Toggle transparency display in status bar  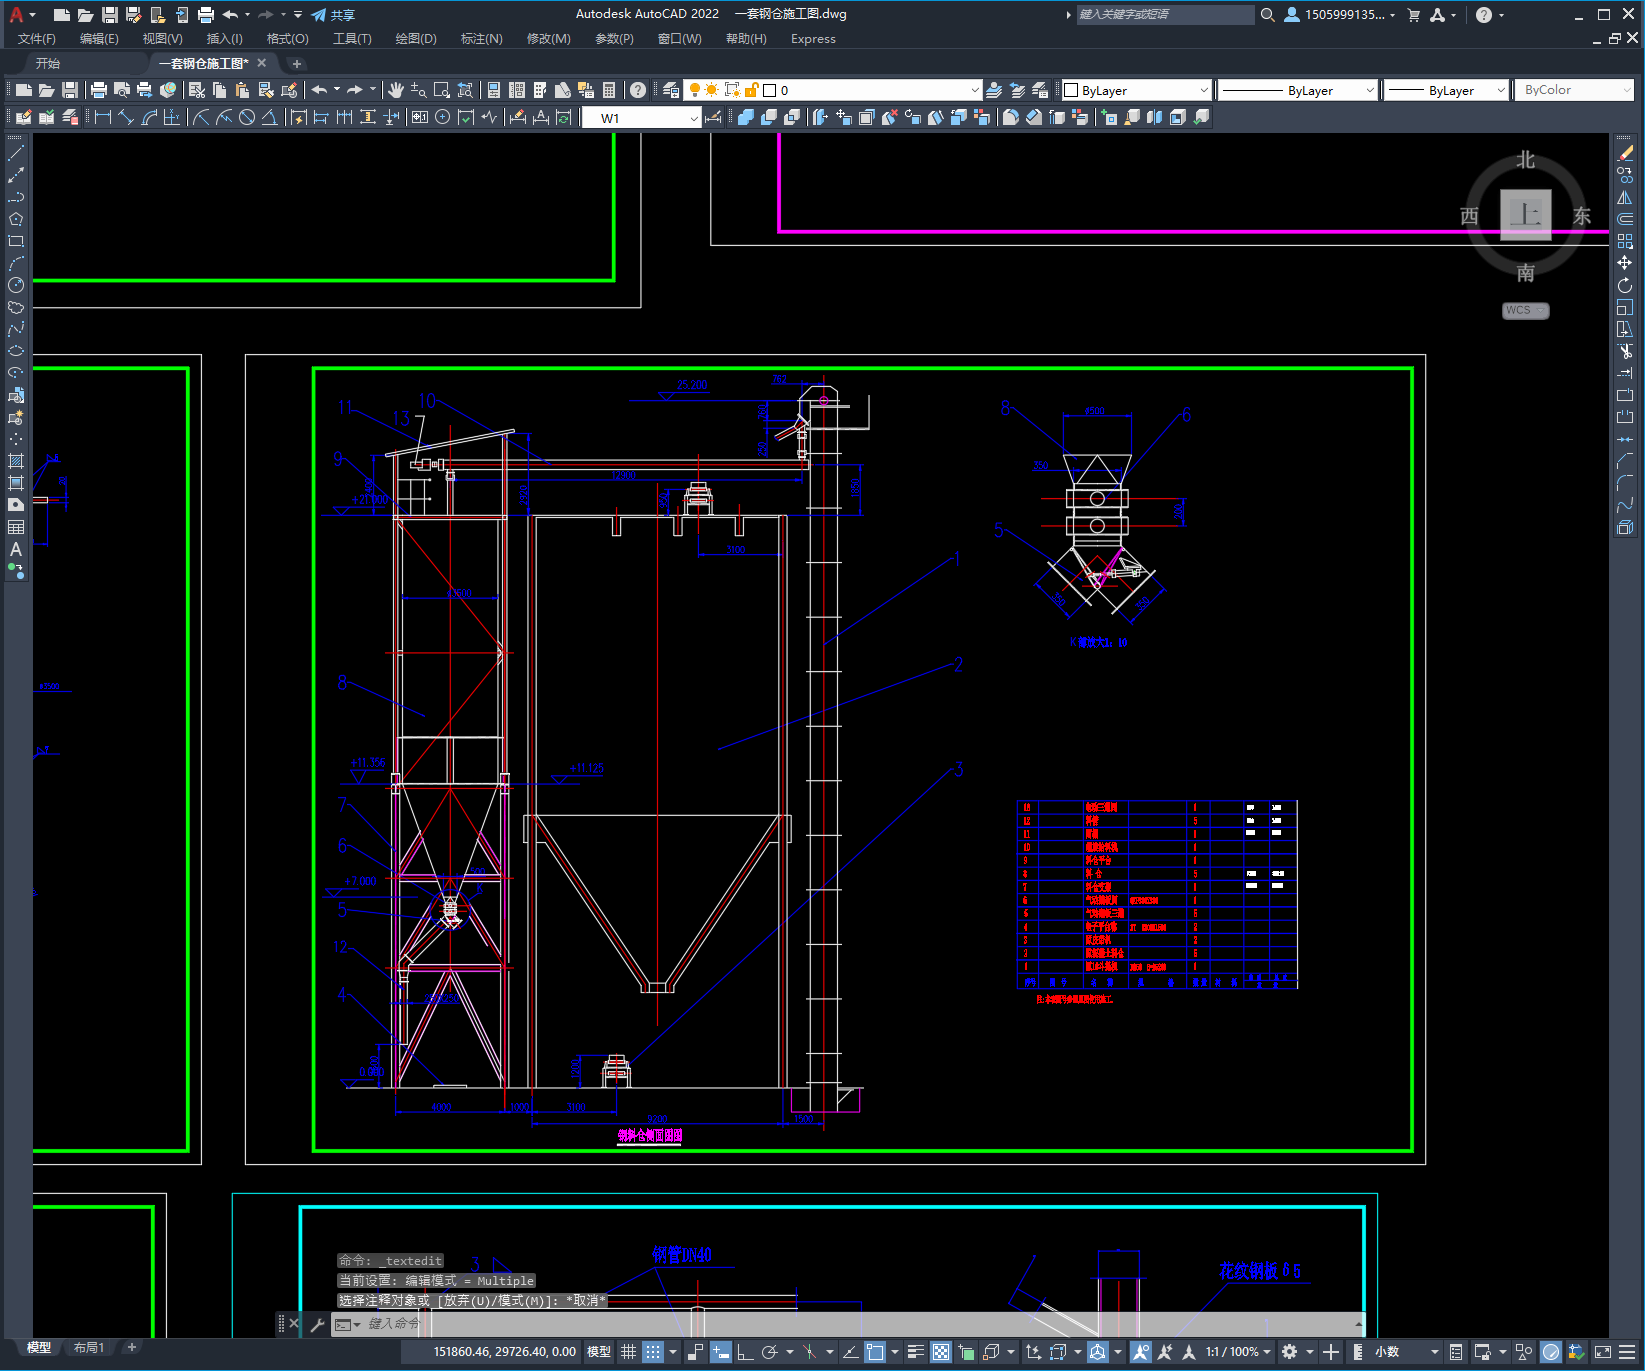click(941, 1352)
